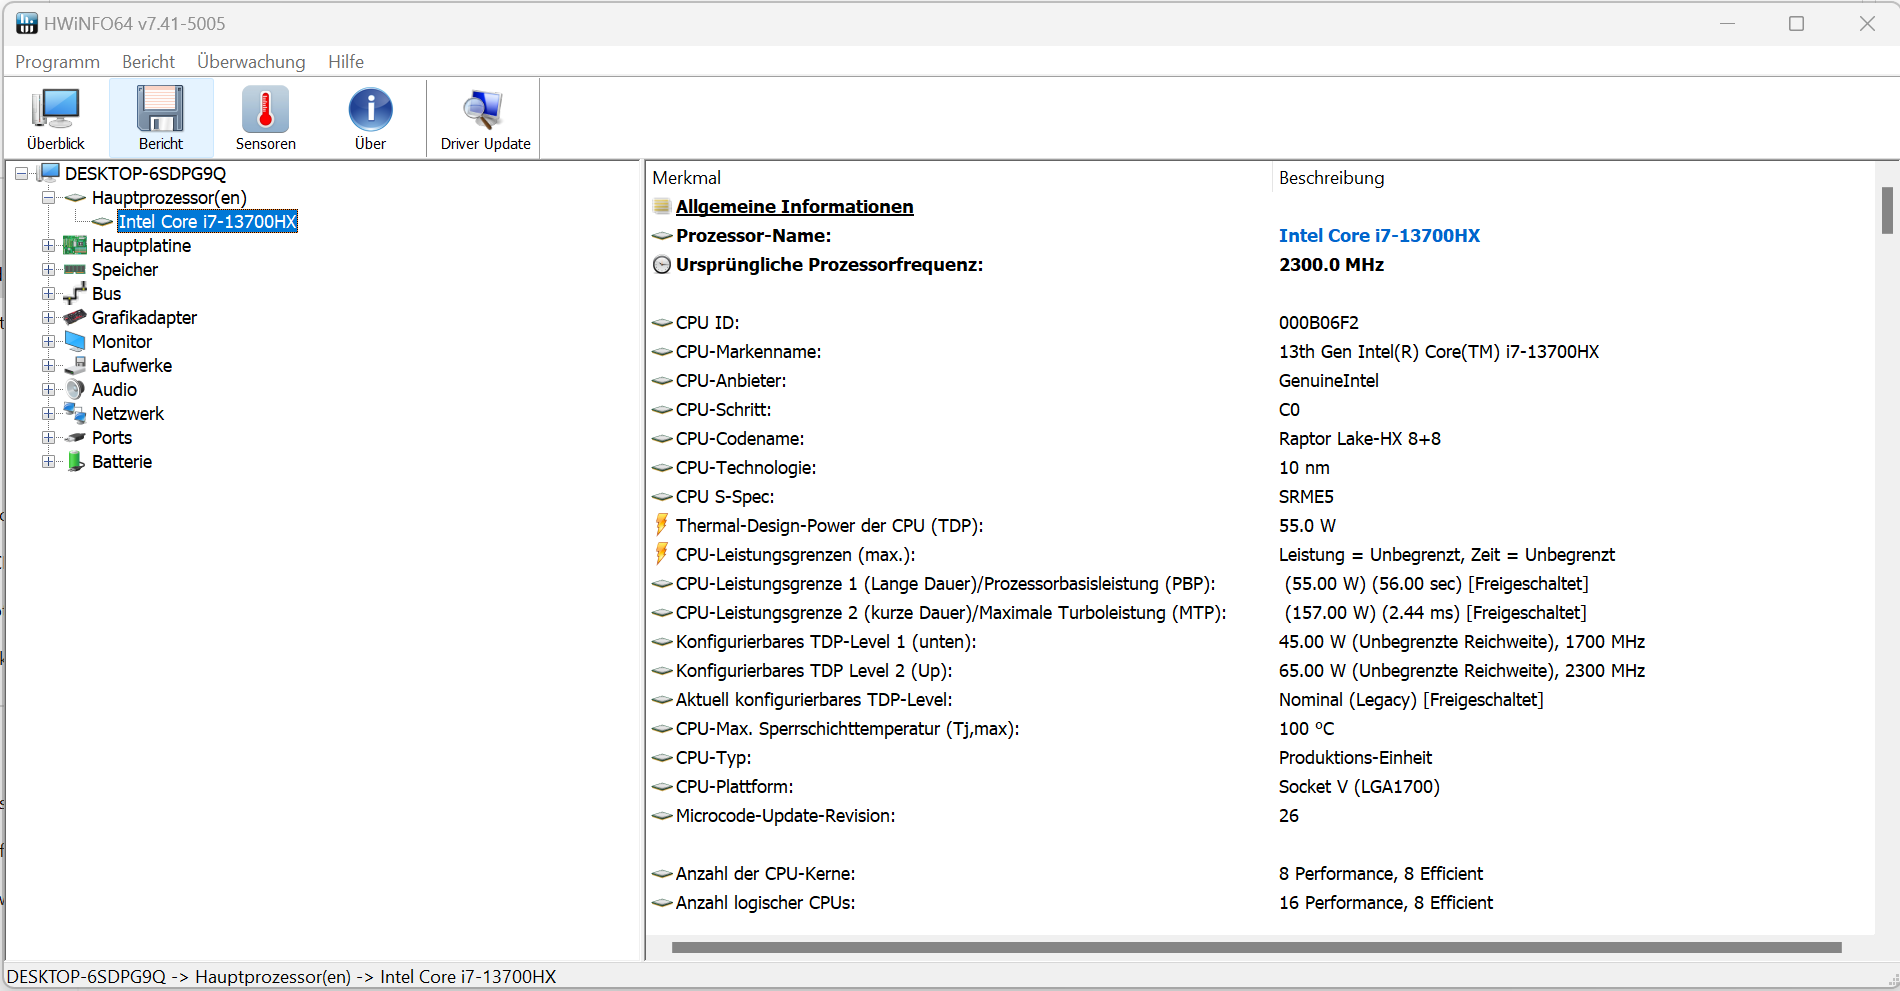Click the Hauptplatine board icon
Viewport: 1900px width, 991px height.
[75, 246]
